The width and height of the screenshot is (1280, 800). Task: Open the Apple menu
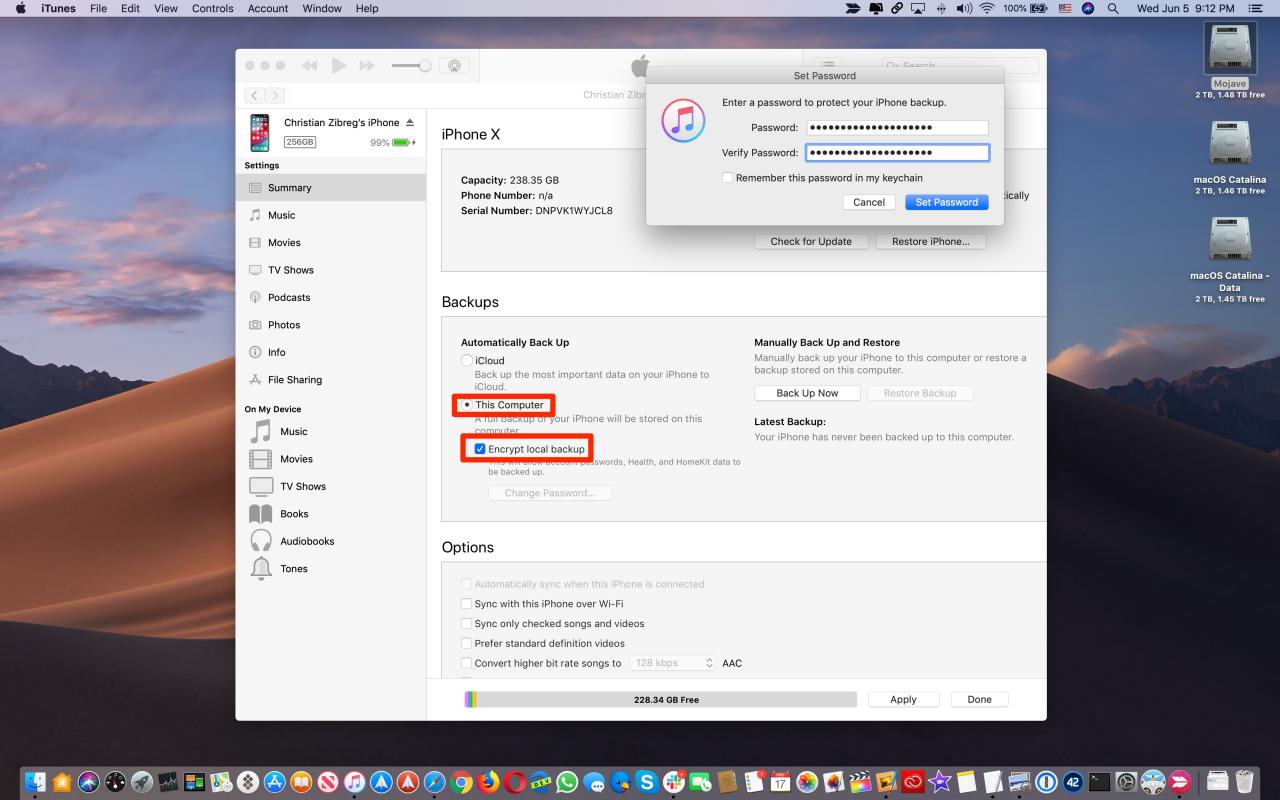tap(20, 8)
